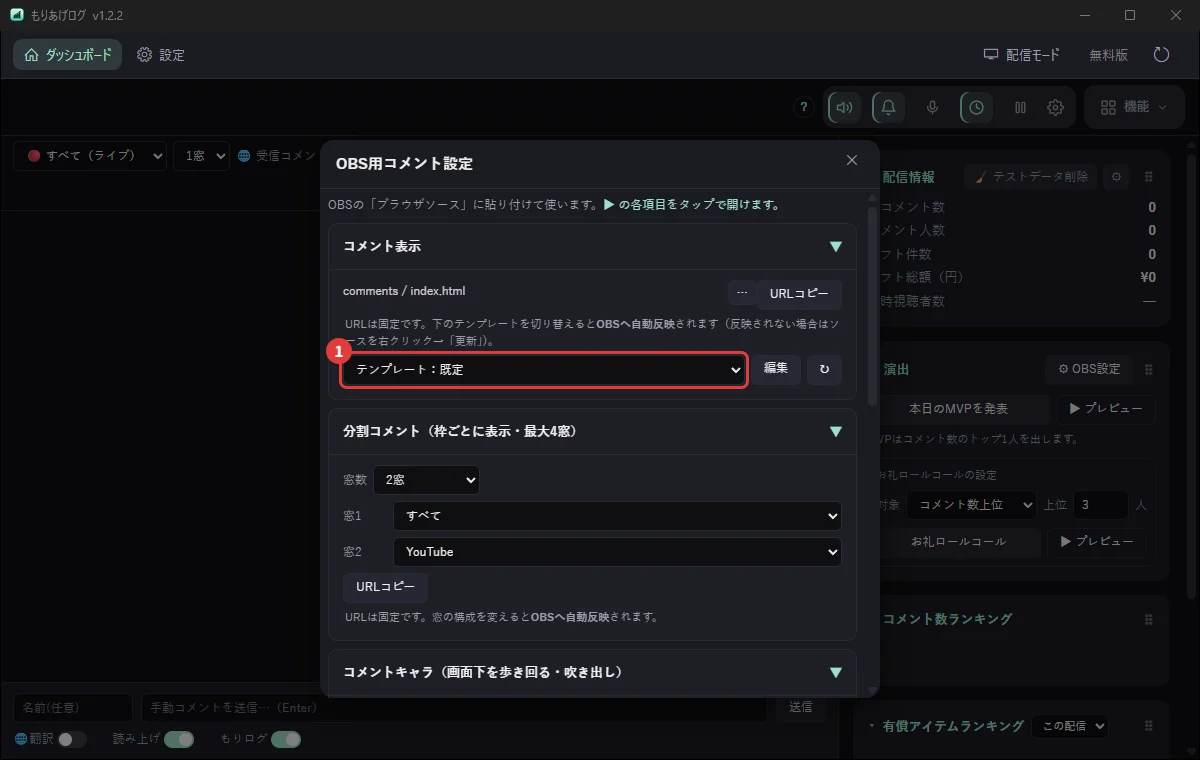Screen dimensions: 1200x760
Task: Open the 設定 tab
Action: (x=161, y=55)
